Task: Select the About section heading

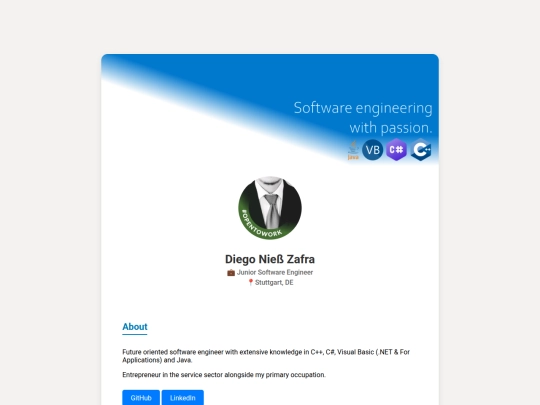Action: click(x=135, y=327)
